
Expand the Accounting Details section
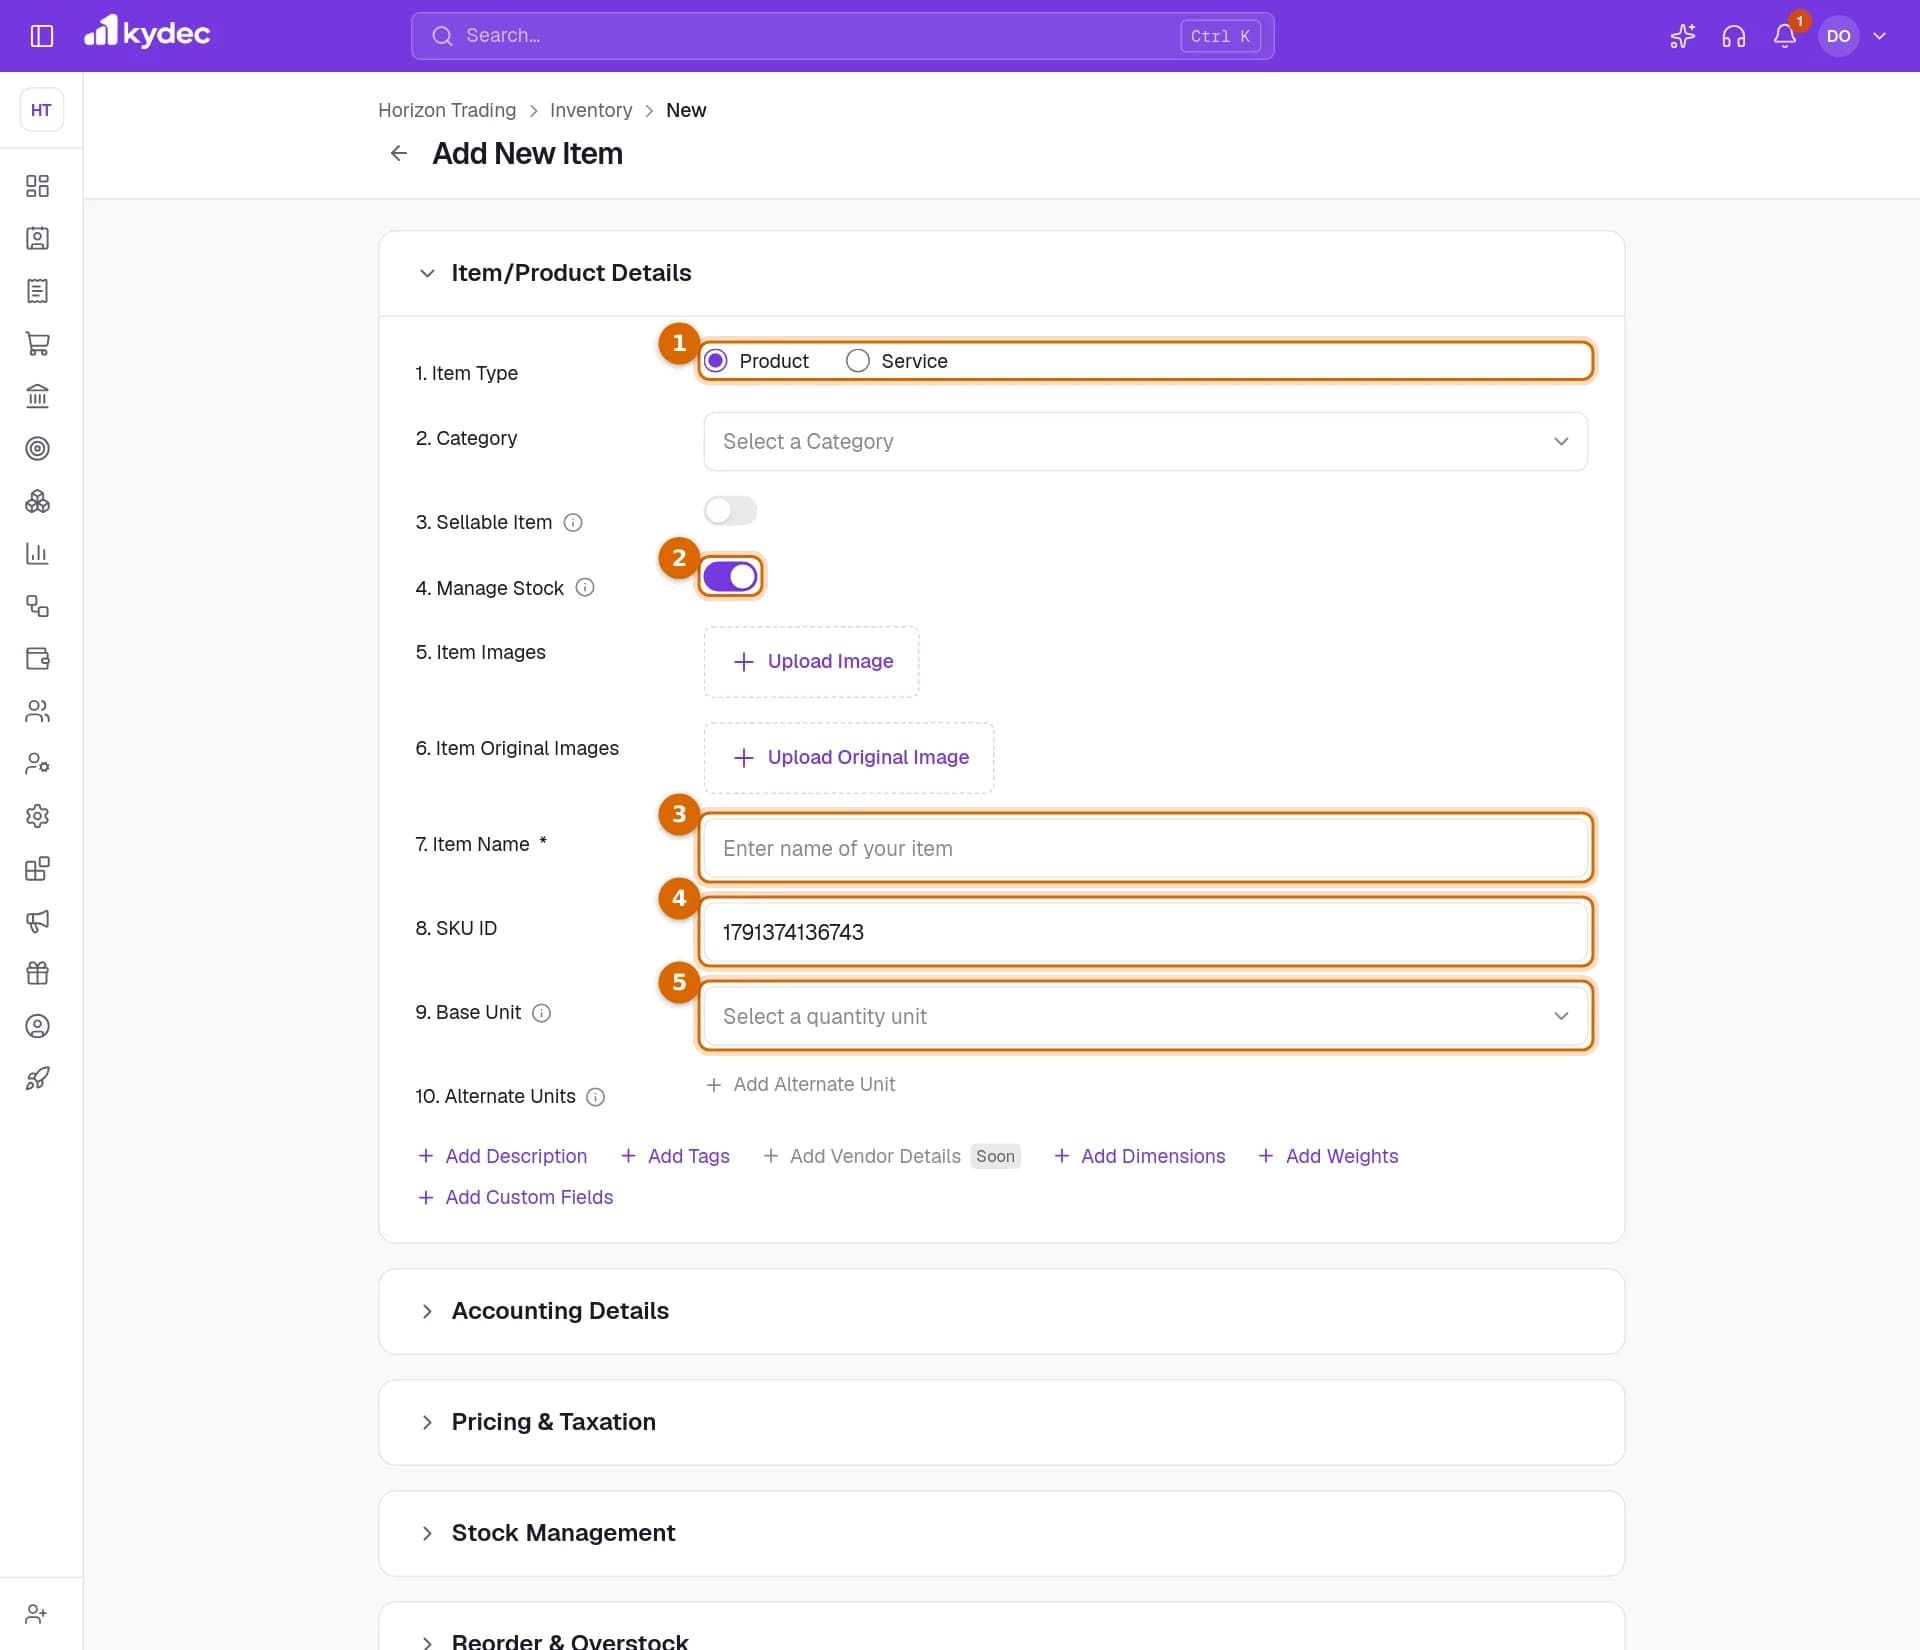click(427, 1311)
